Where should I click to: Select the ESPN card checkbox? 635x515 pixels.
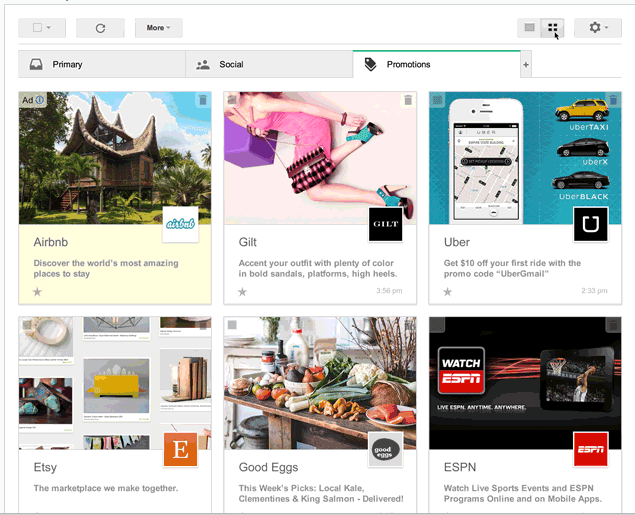437,325
